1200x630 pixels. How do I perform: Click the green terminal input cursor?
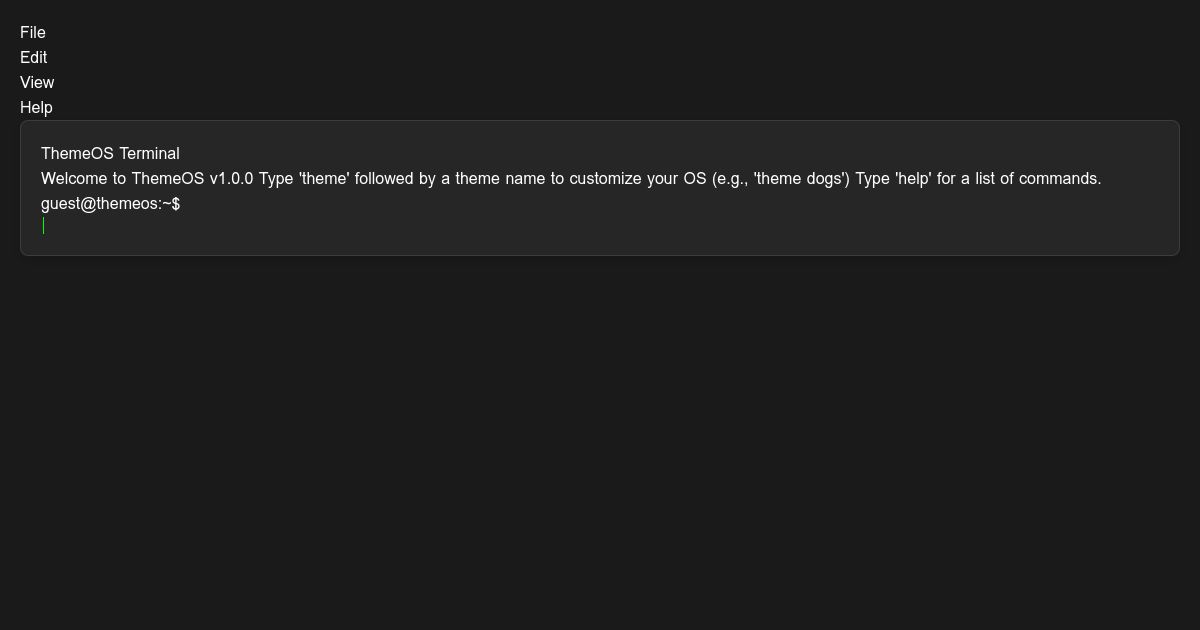[44, 226]
